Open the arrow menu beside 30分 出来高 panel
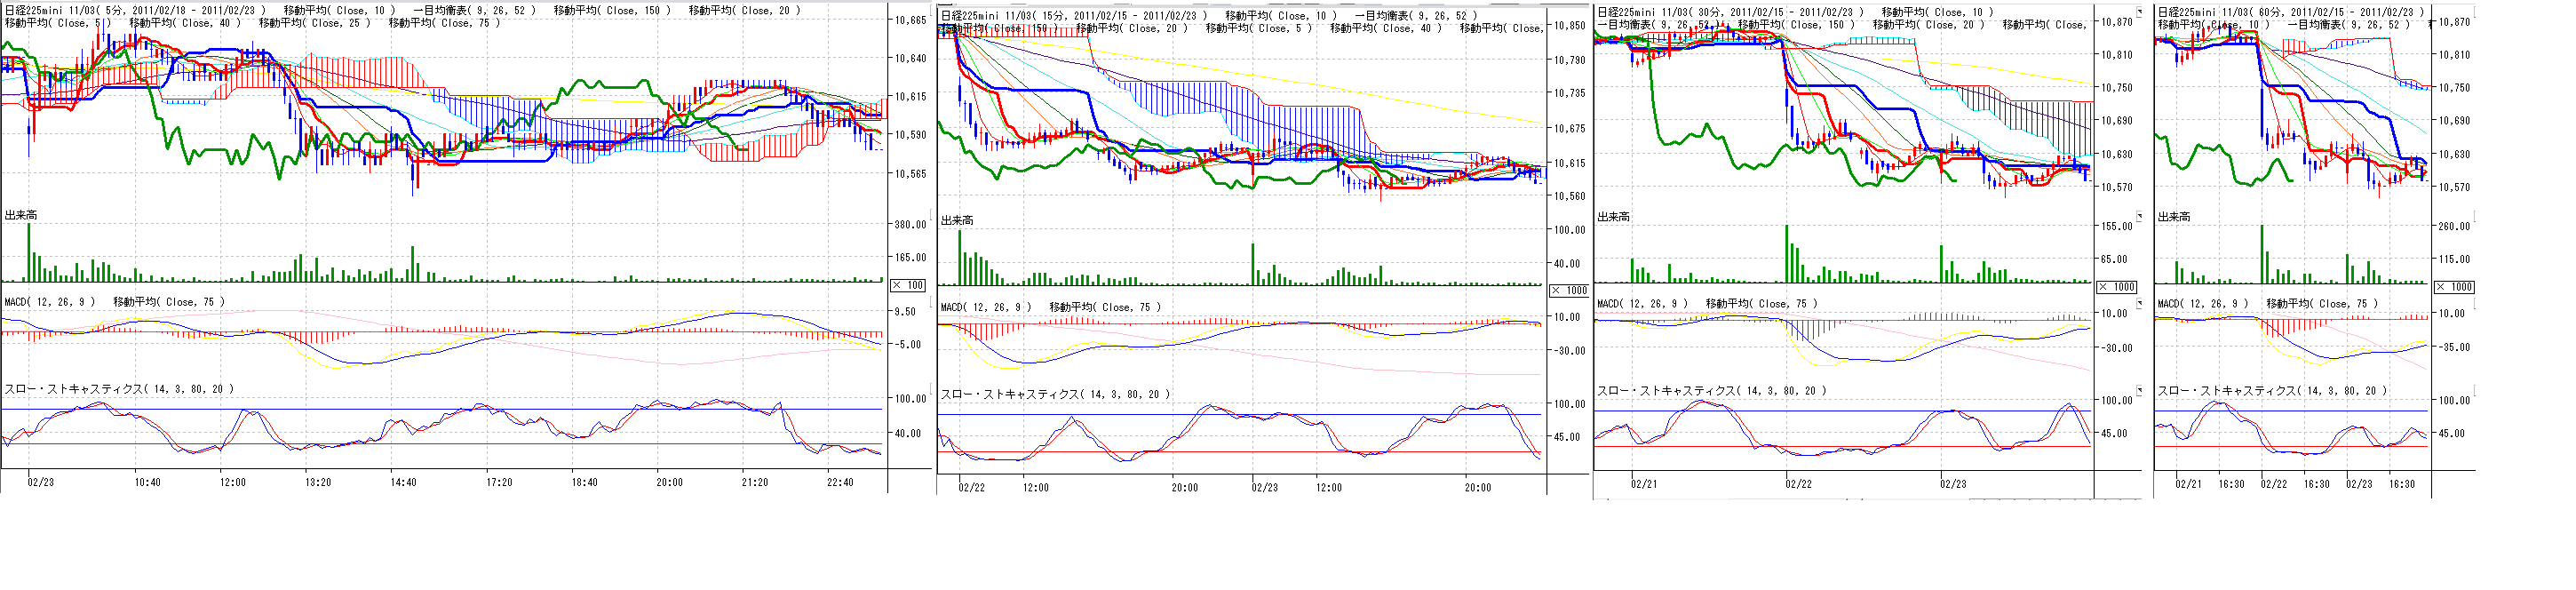Screen dimensions: 2576x590 (x=2139, y=217)
